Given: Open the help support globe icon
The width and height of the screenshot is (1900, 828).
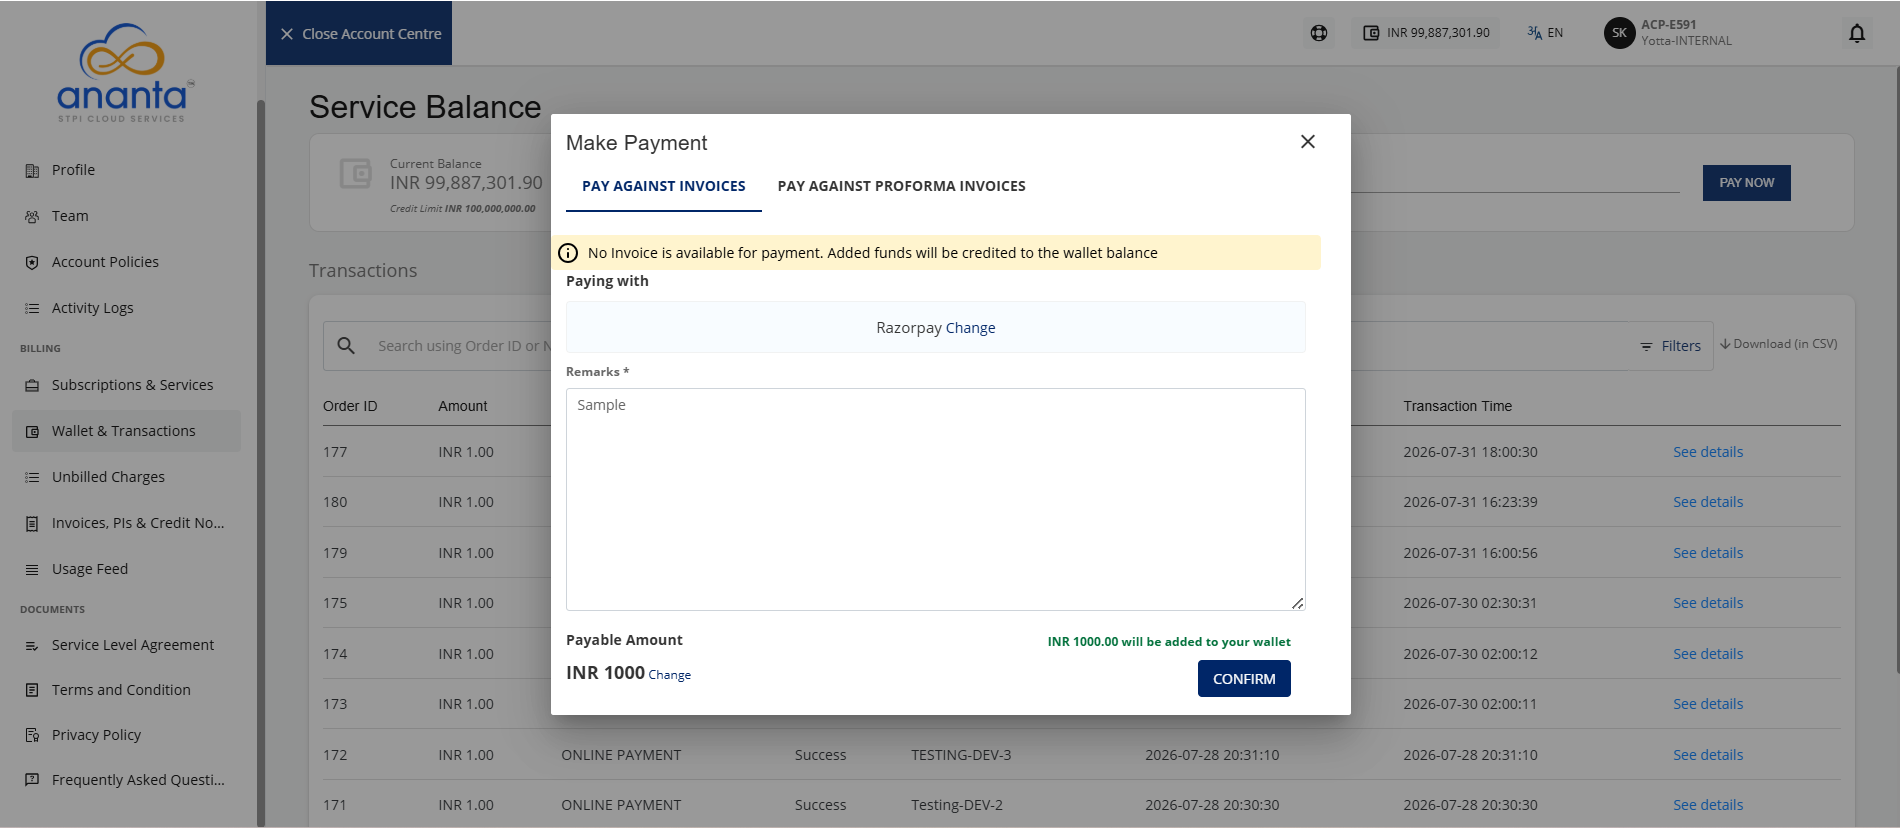Looking at the screenshot, I should 1319,33.
